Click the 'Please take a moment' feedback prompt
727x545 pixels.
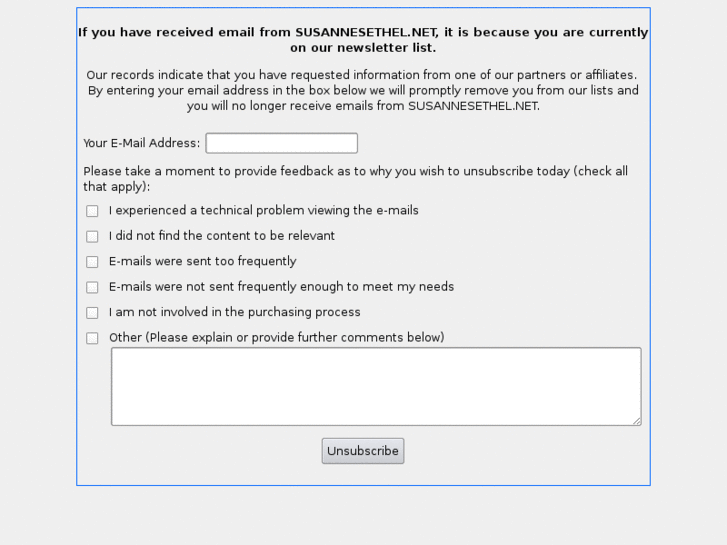tap(355, 178)
